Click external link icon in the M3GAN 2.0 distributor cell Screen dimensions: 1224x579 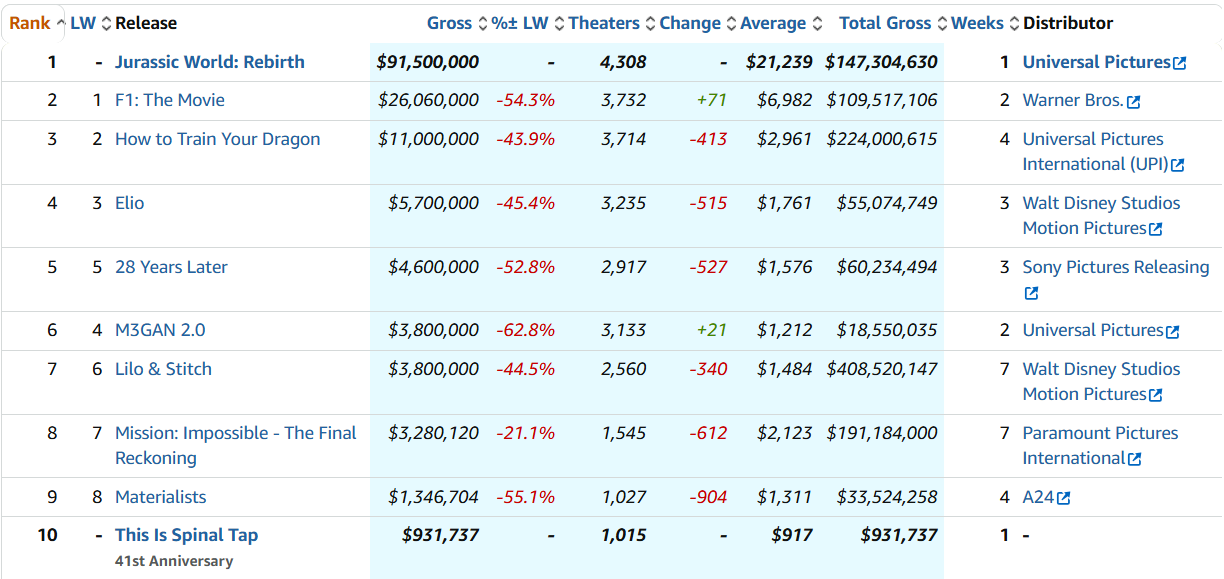tap(1172, 331)
